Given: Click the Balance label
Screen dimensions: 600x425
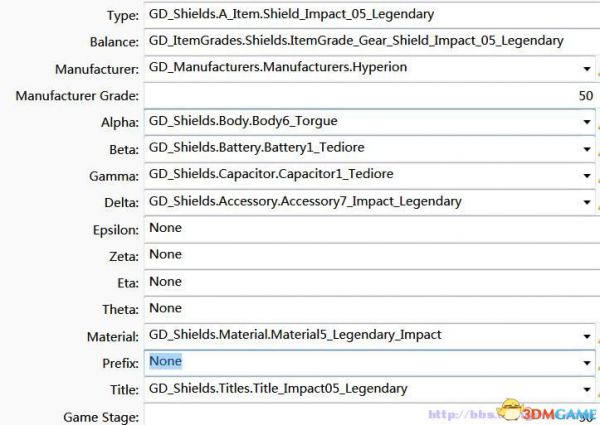Looking at the screenshot, I should 114,42.
